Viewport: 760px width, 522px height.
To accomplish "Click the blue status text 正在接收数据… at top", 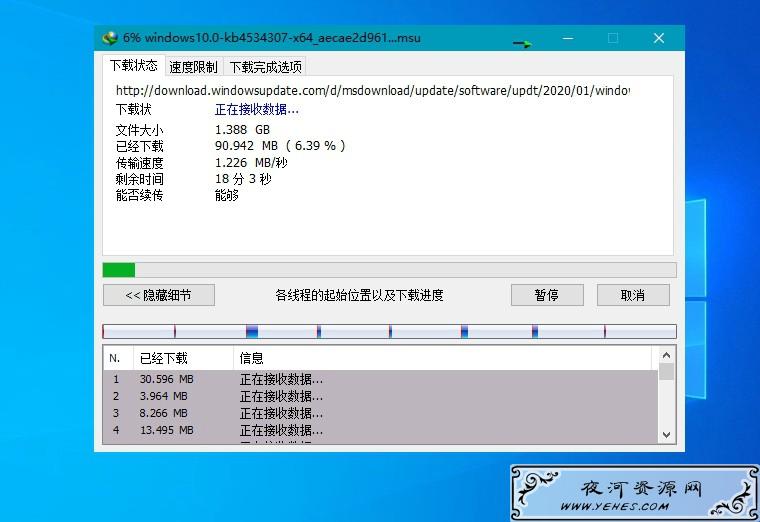I will click(256, 110).
